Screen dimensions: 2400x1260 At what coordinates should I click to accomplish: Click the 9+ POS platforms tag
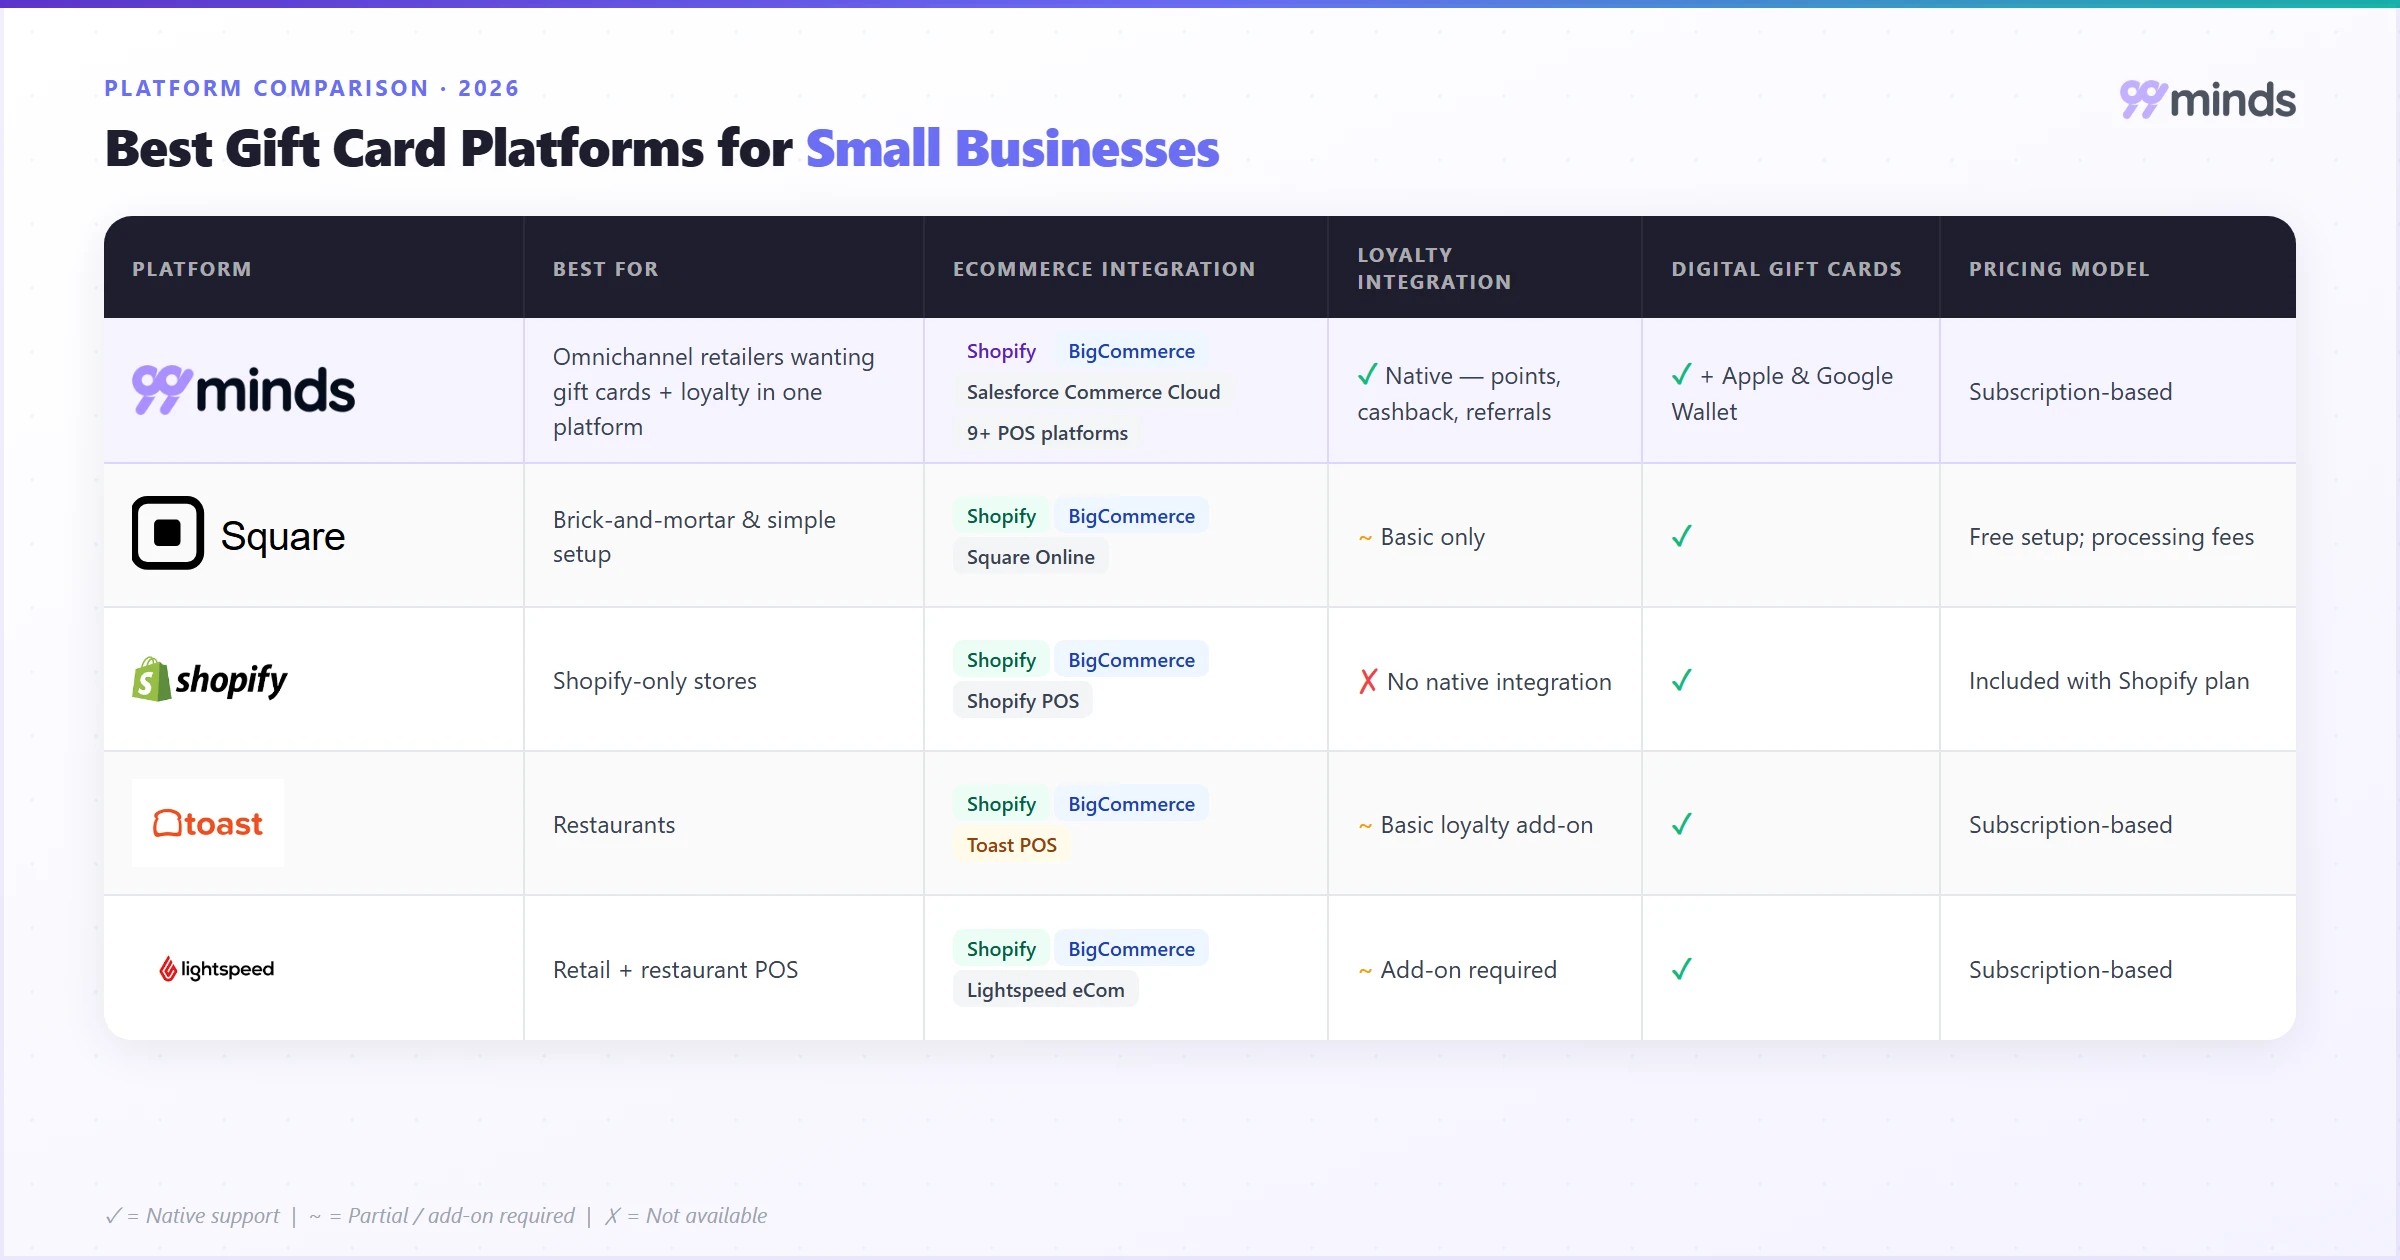click(x=1047, y=433)
